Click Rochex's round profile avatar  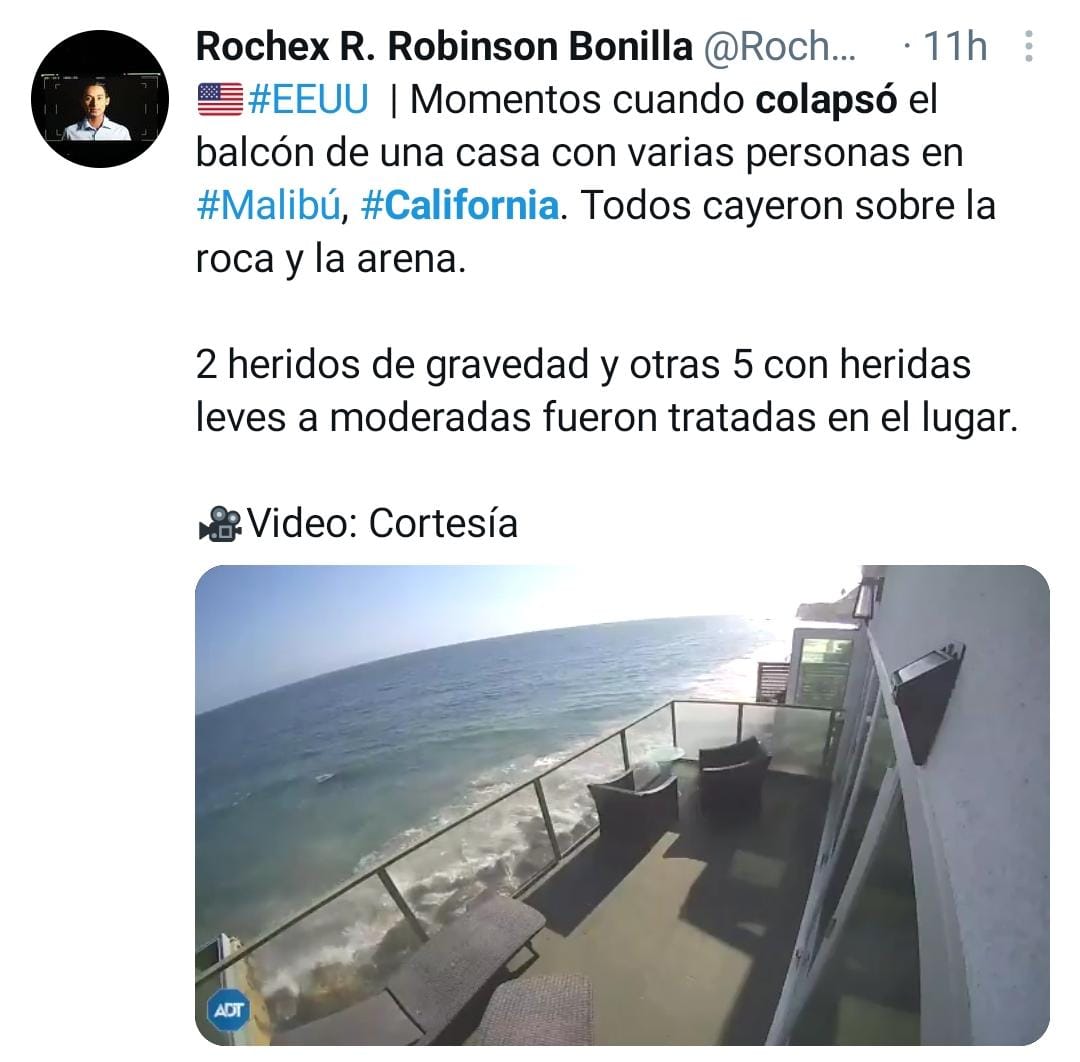100,98
